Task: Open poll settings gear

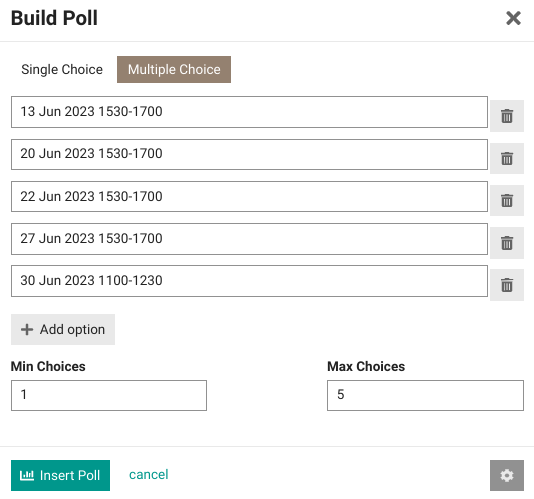Action: click(x=506, y=475)
